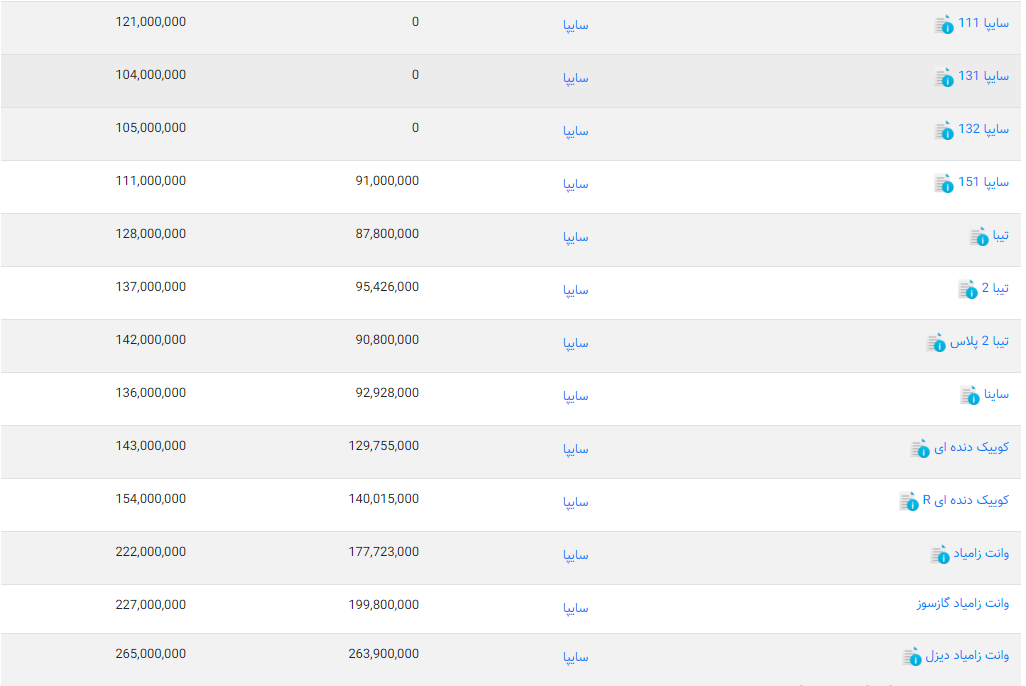View the info icon for وانت زامیاد دیزل
This screenshot has width=1026, height=686.
912,657
